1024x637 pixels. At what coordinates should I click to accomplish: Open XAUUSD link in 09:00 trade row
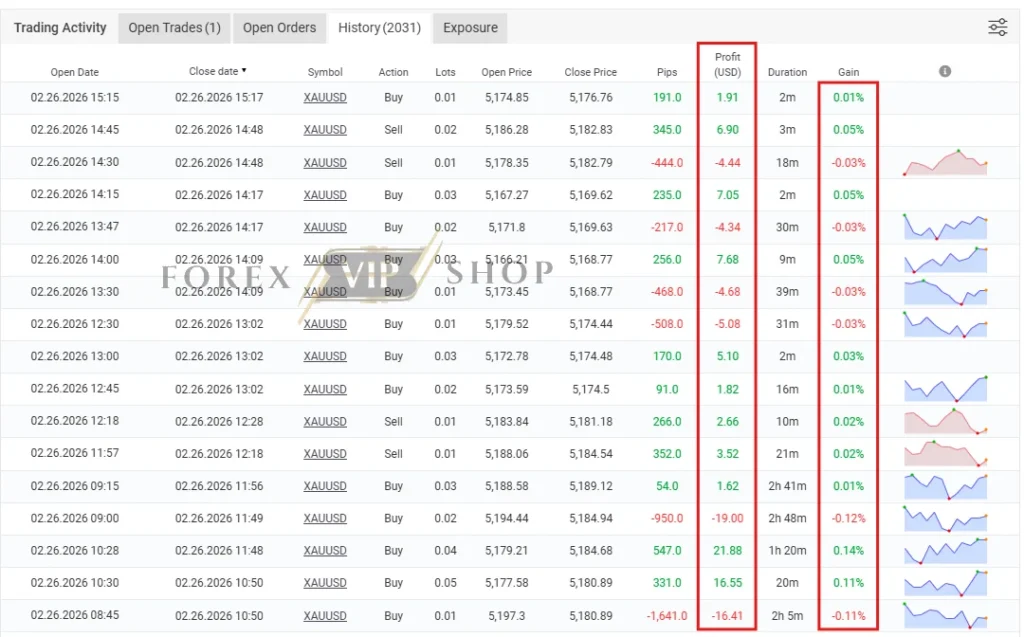[x=325, y=518]
